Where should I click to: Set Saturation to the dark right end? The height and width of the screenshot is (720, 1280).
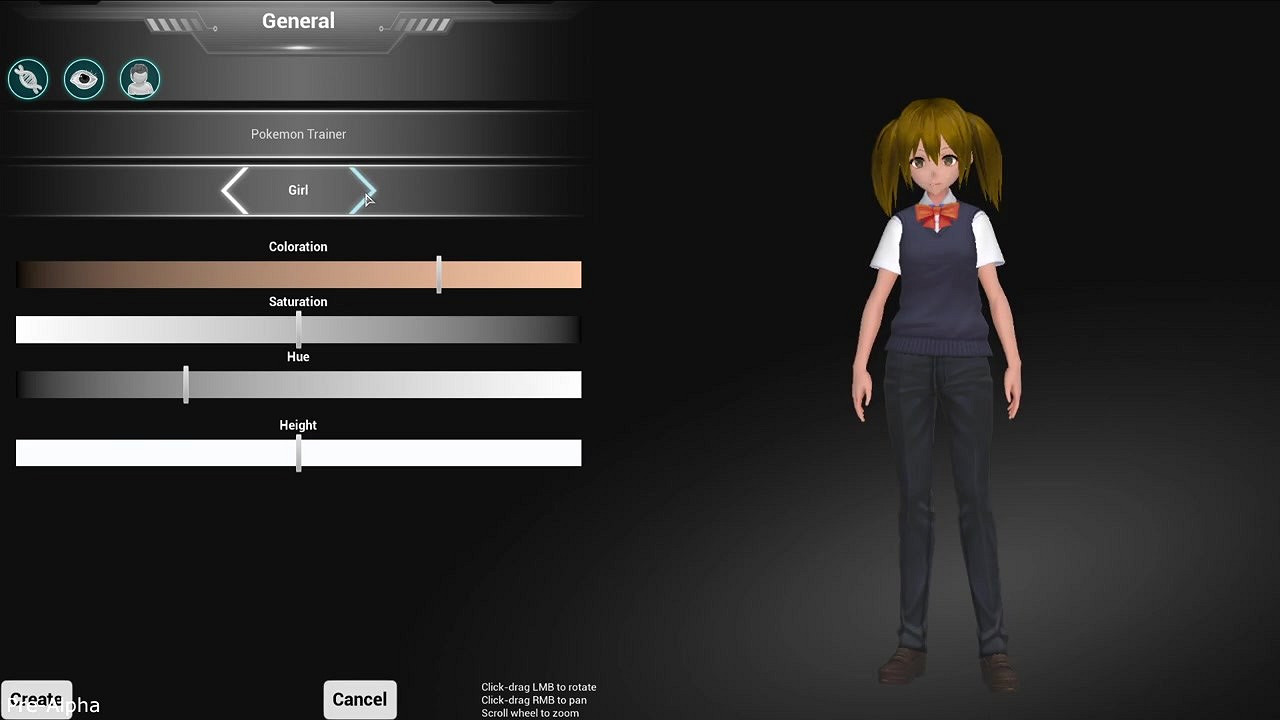(577, 329)
